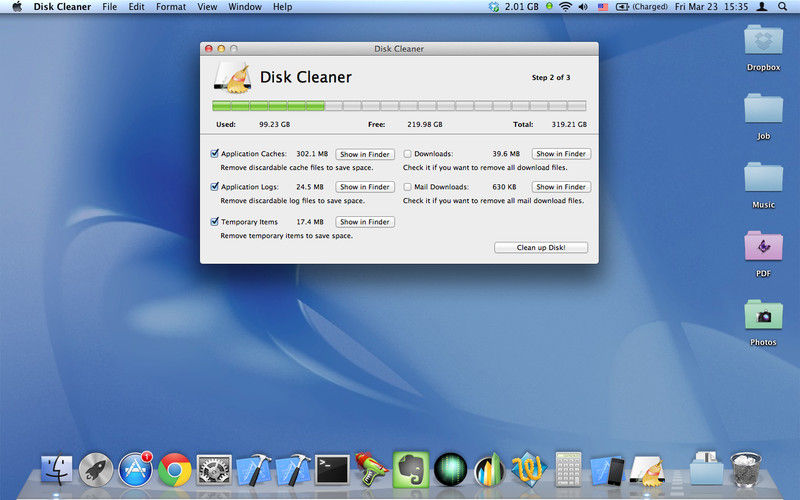This screenshot has height=500, width=800.
Task: Show Downloads in Finder
Action: pyautogui.click(x=561, y=154)
